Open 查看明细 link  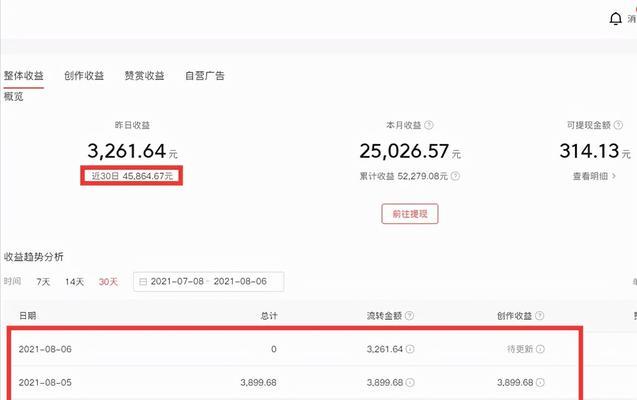(x=594, y=176)
